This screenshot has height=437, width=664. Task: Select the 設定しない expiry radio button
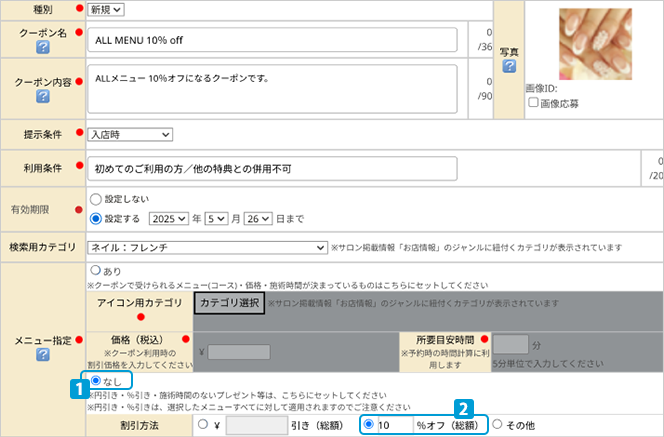coord(96,199)
